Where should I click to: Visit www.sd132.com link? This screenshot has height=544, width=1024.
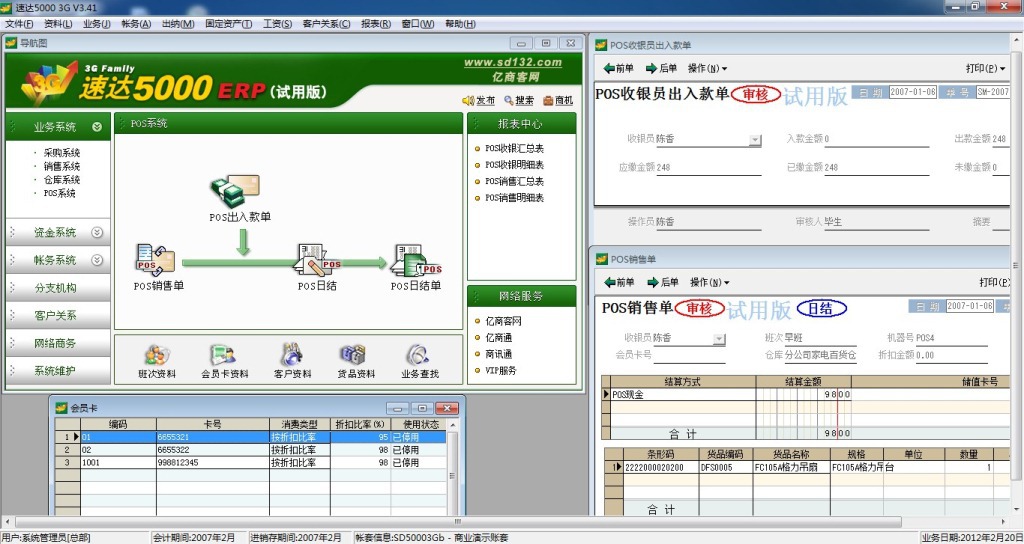click(513, 63)
